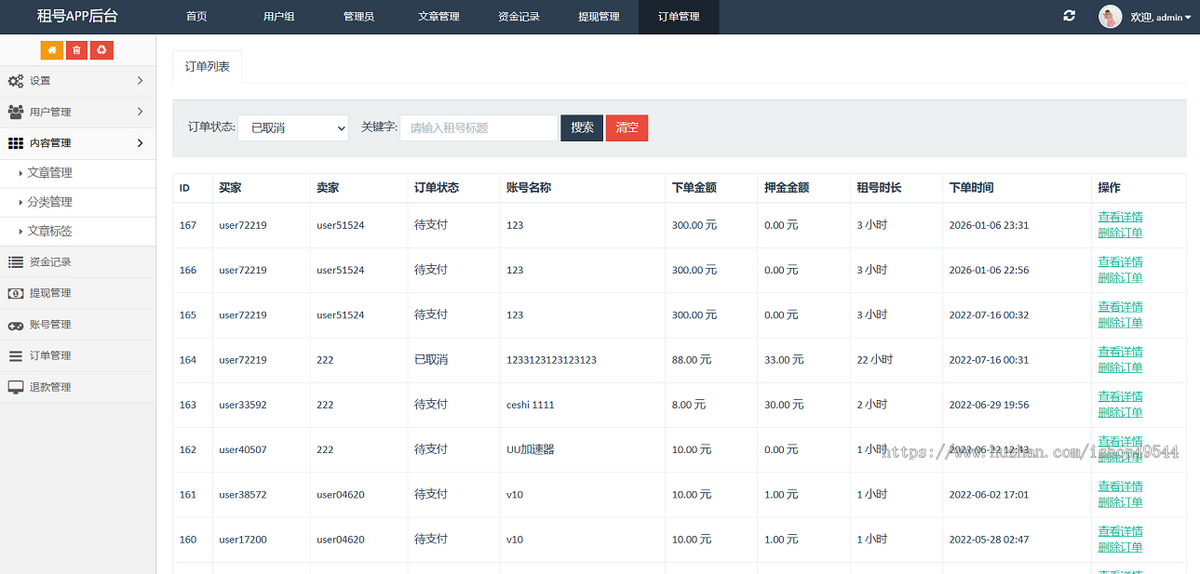Click 删除订单 for order 167

(x=1120, y=233)
